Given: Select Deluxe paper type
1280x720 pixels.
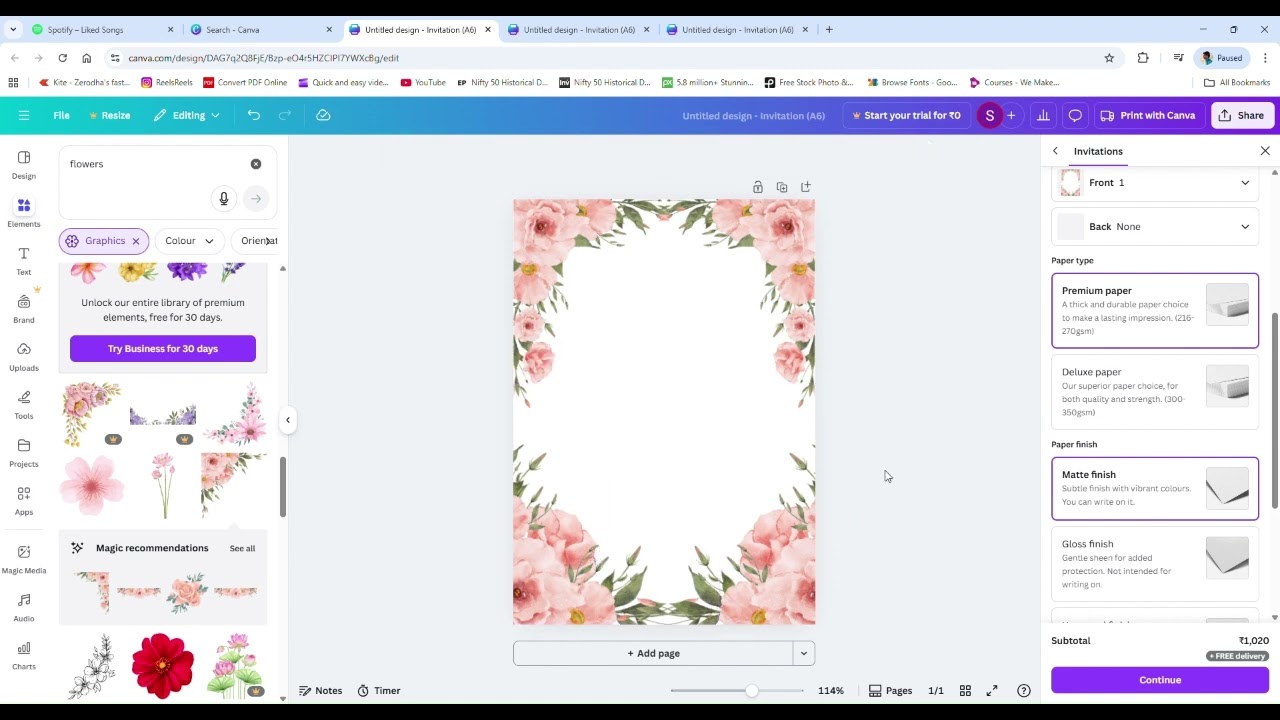Looking at the screenshot, I should [x=1155, y=391].
